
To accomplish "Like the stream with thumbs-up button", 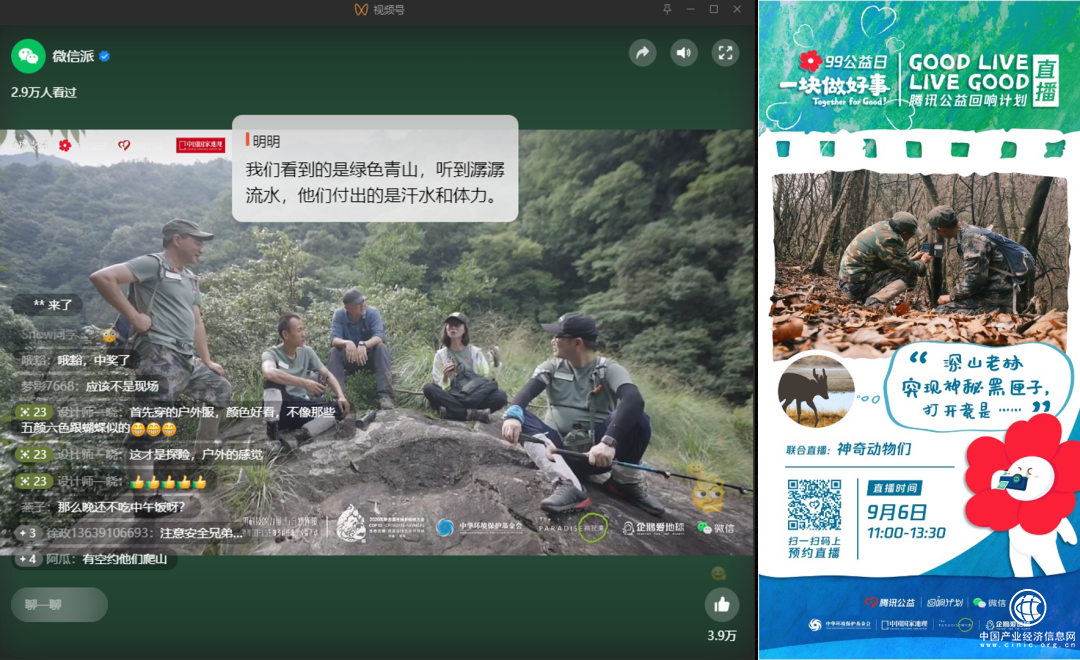I will [x=721, y=605].
